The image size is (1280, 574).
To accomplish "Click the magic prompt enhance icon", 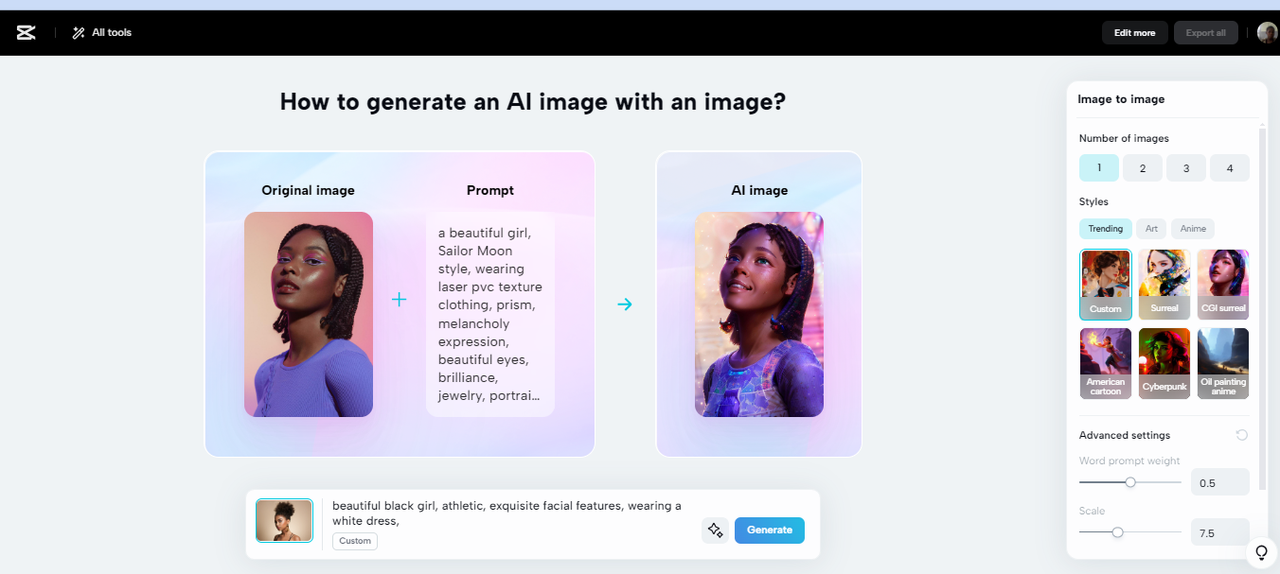I will pyautogui.click(x=715, y=530).
